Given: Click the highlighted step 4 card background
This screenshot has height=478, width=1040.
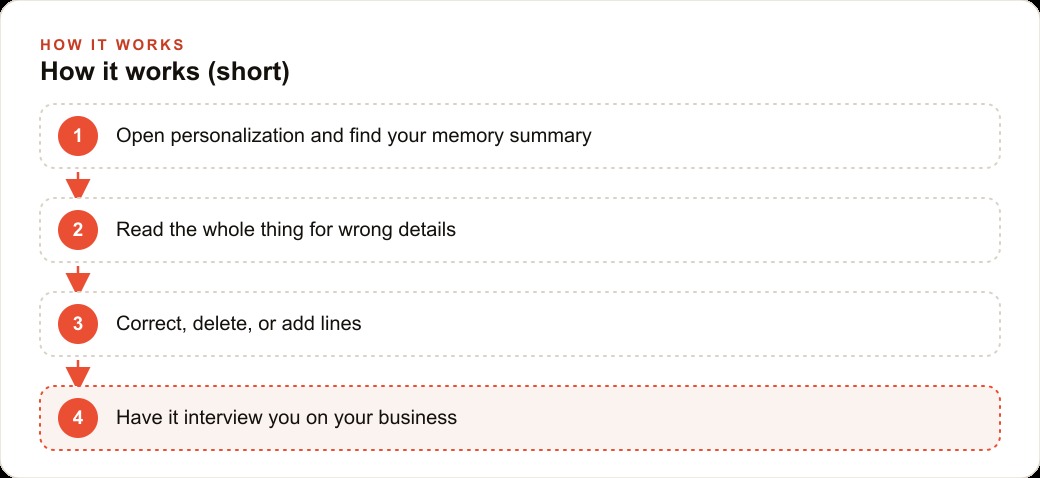Looking at the screenshot, I should (x=730, y=418).
